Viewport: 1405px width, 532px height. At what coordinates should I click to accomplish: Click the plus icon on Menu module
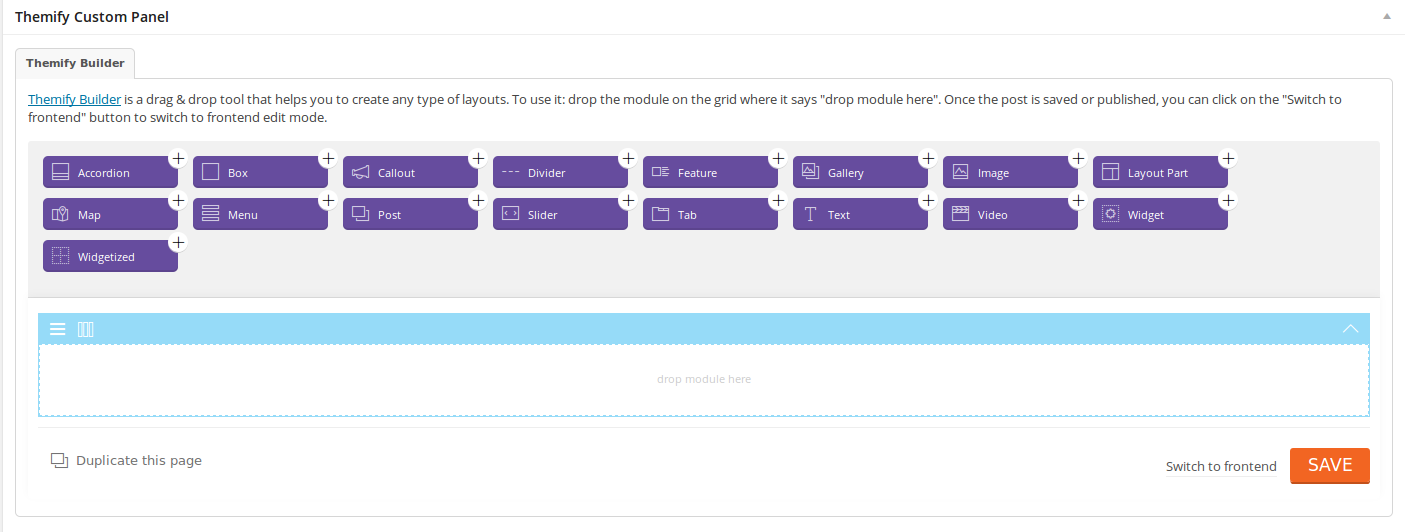(x=327, y=200)
